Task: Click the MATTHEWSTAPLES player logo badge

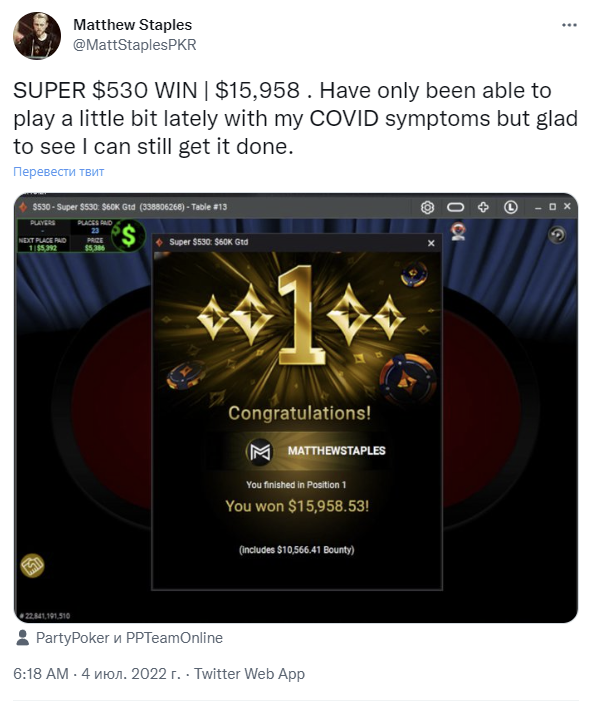Action: 260,451
